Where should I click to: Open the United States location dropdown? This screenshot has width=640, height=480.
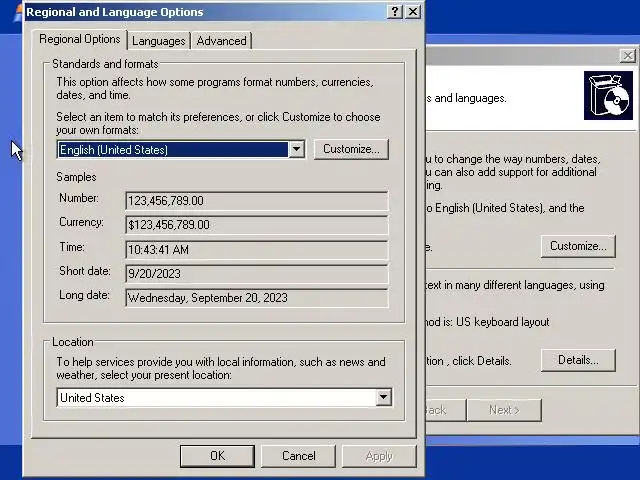[224, 397]
